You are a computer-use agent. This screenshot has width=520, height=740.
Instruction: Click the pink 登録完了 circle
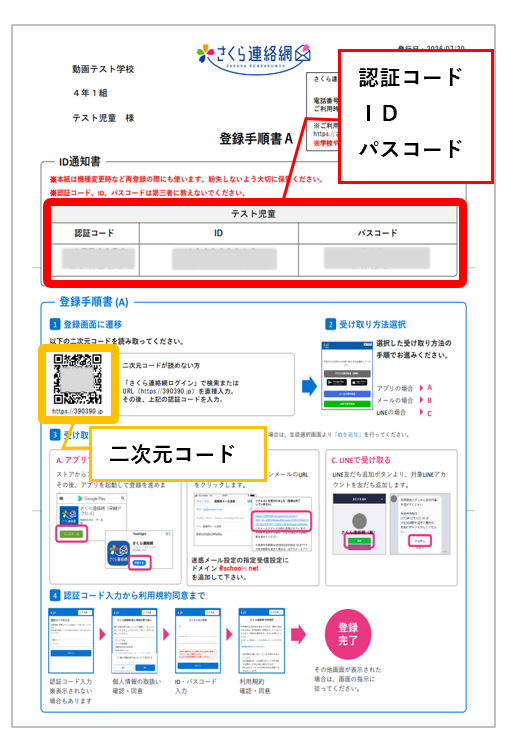[x=348, y=634]
